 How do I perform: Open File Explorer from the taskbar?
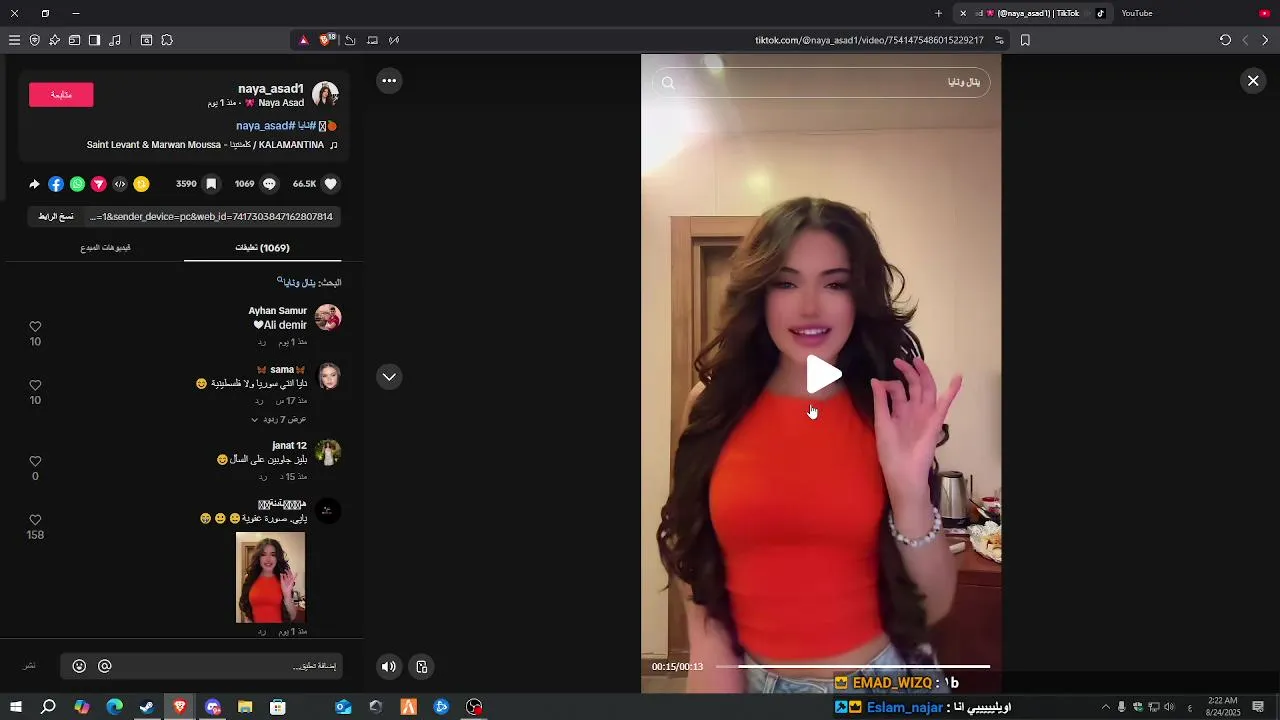coord(245,707)
